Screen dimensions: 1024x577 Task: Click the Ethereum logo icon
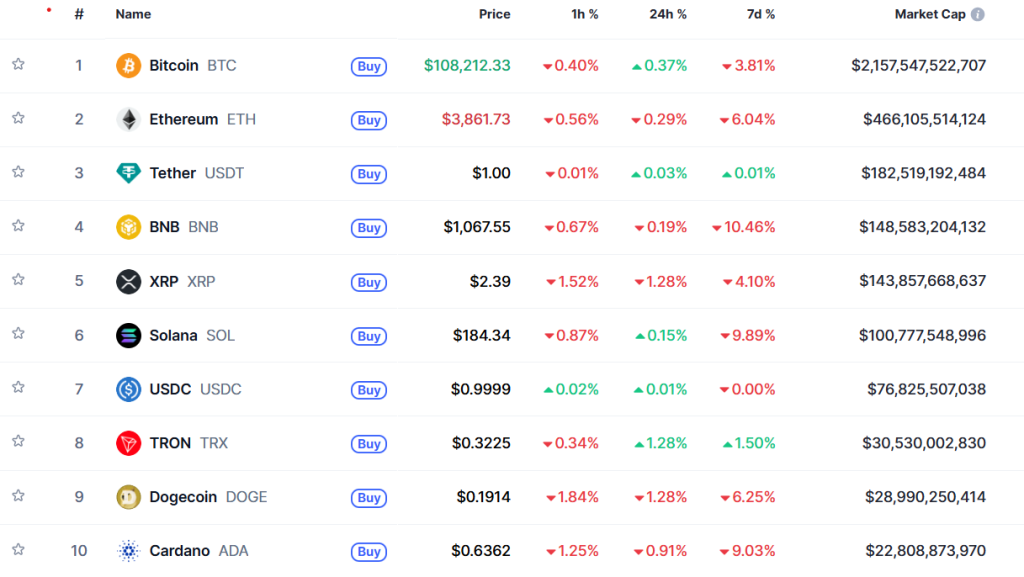[x=129, y=120]
